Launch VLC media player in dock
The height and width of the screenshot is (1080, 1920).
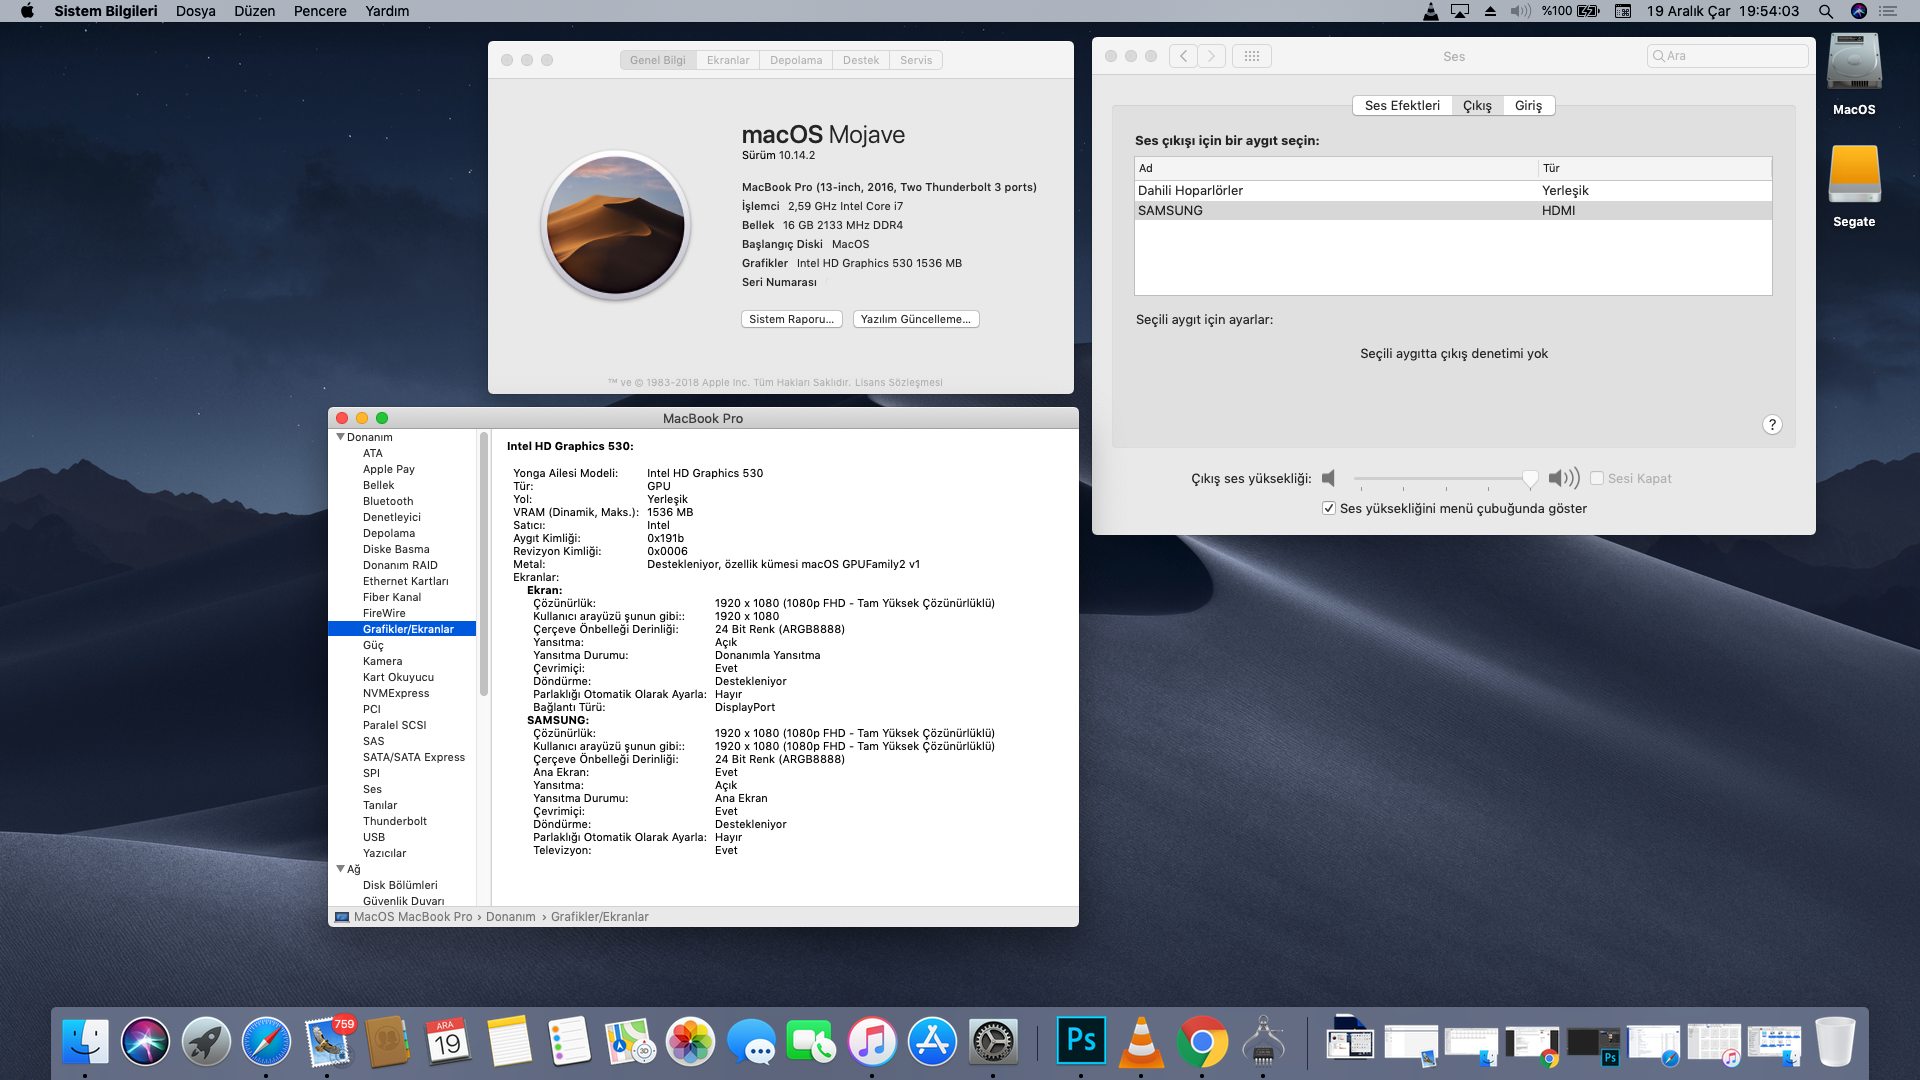1141,1041
